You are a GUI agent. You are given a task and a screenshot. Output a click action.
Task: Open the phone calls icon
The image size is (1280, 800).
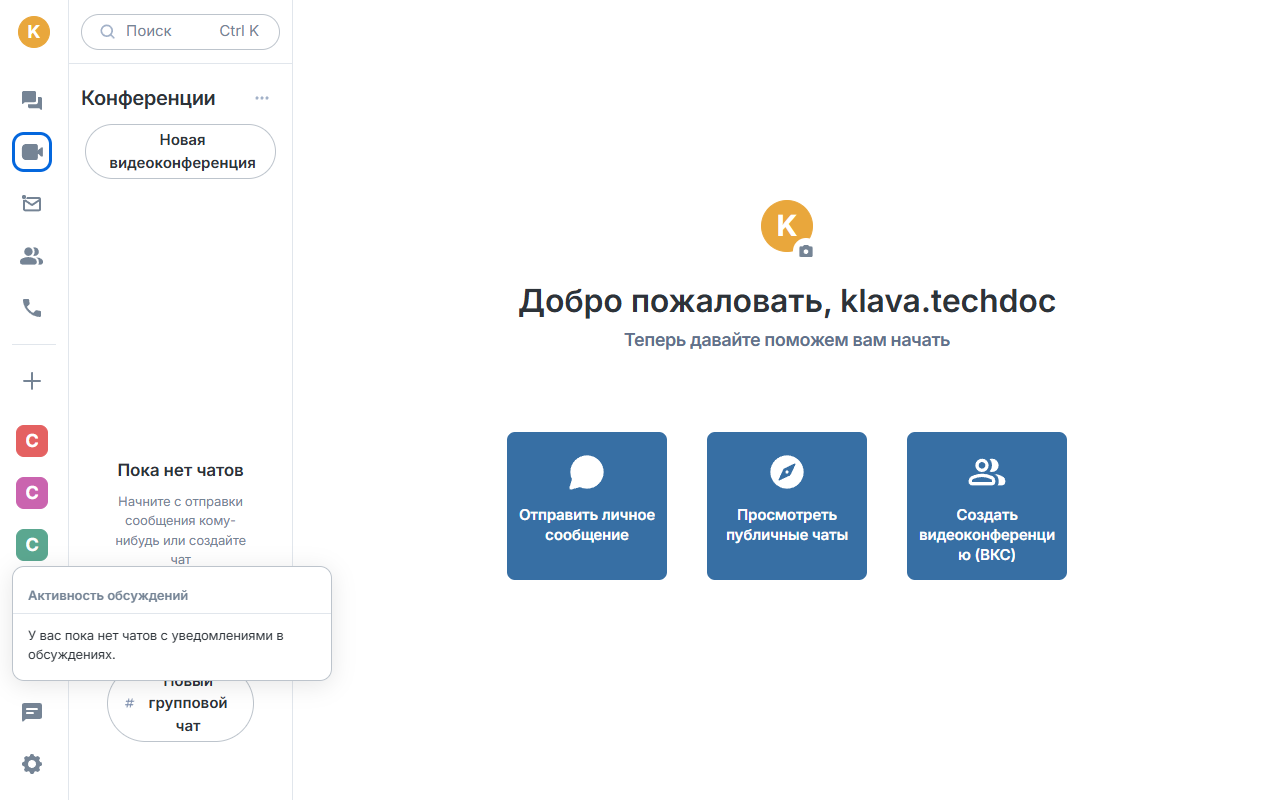point(32,308)
